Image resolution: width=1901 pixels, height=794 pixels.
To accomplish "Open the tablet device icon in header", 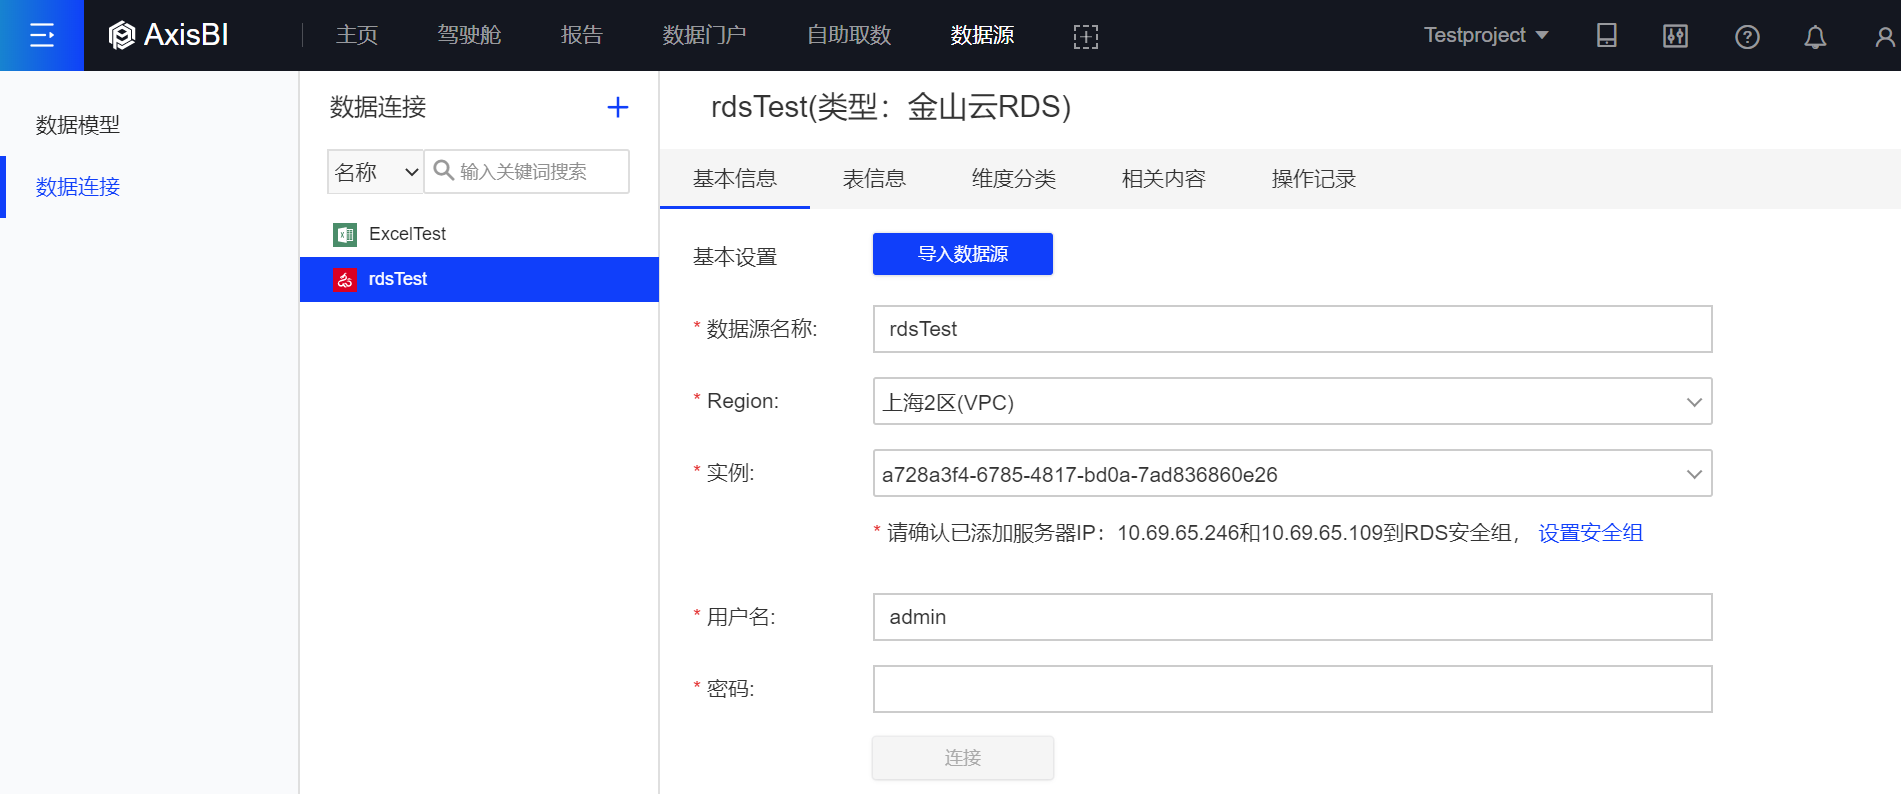I will point(1606,36).
